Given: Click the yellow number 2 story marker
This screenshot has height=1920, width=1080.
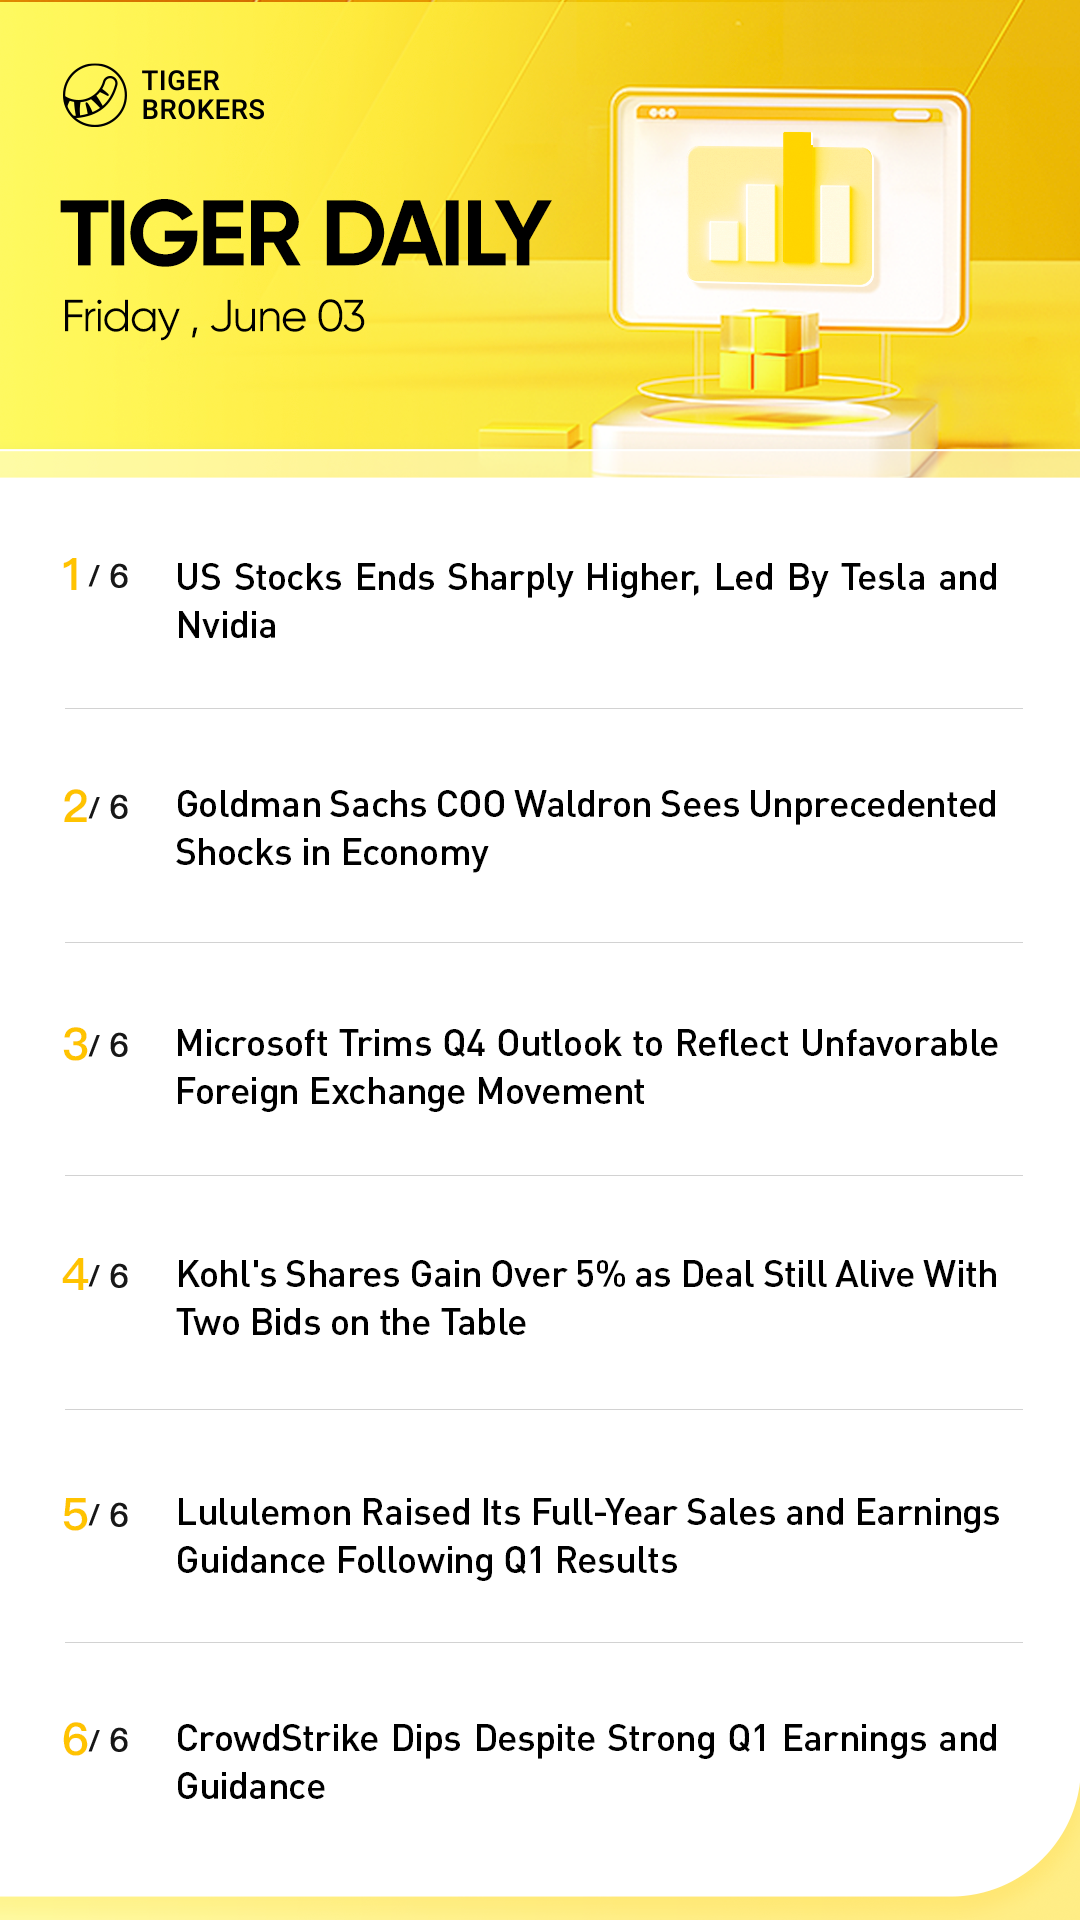Looking at the screenshot, I should click(x=75, y=806).
